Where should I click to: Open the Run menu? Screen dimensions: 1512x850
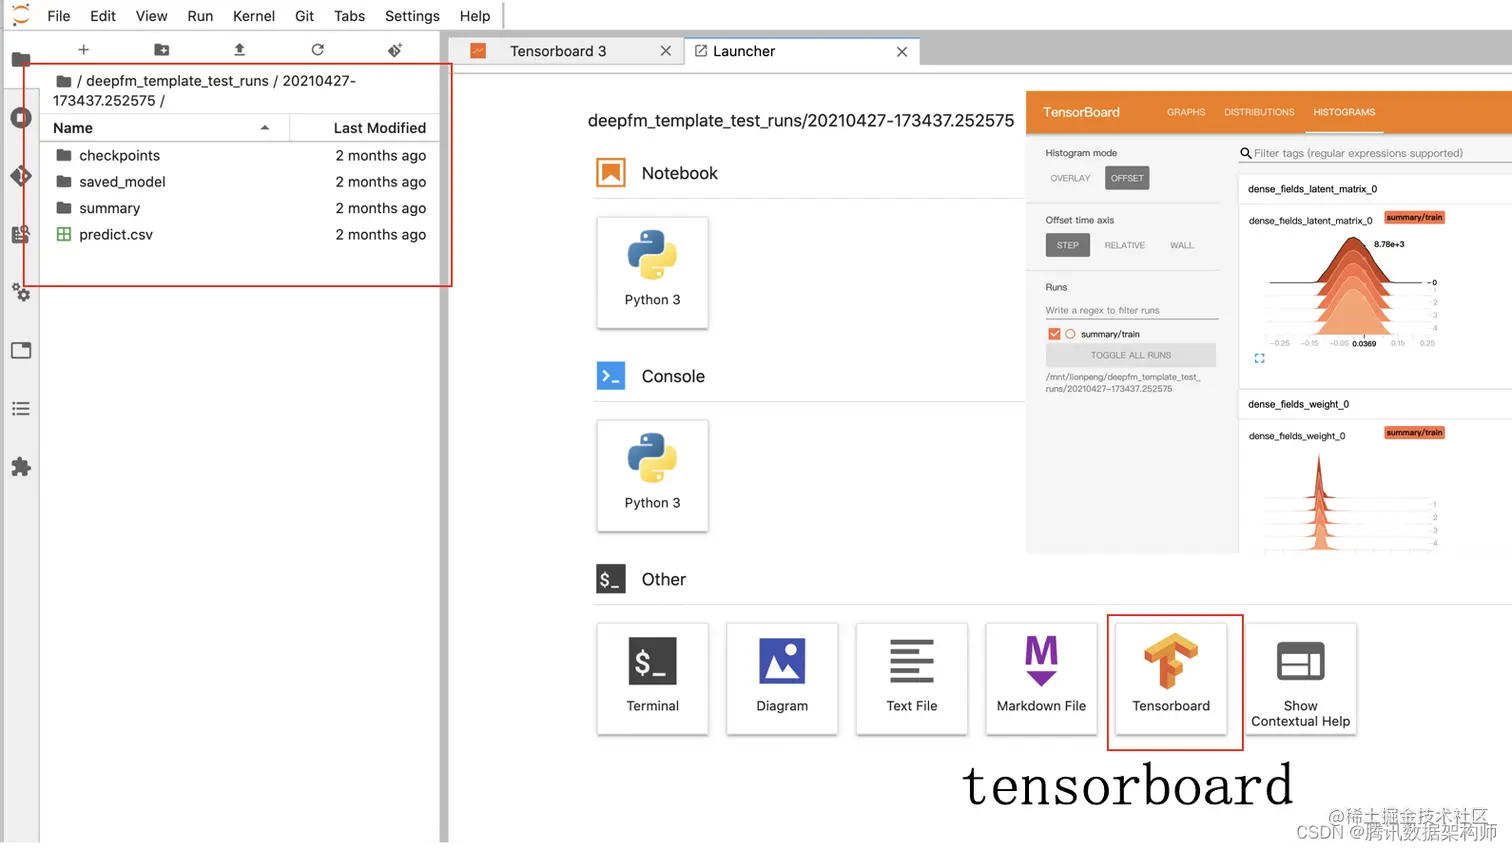tap(200, 16)
